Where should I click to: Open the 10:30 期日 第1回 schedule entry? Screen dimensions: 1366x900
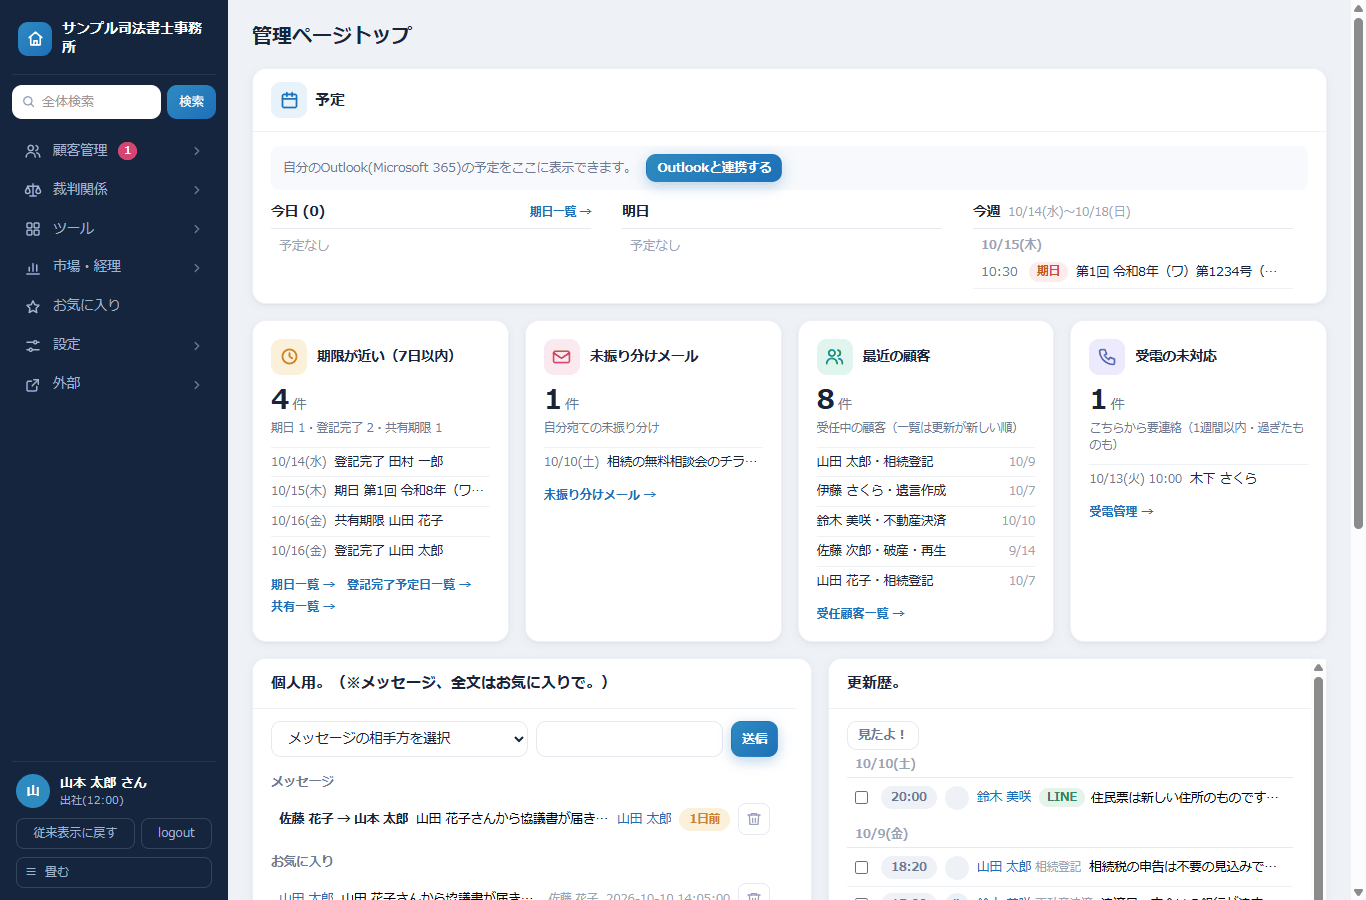tap(1132, 272)
